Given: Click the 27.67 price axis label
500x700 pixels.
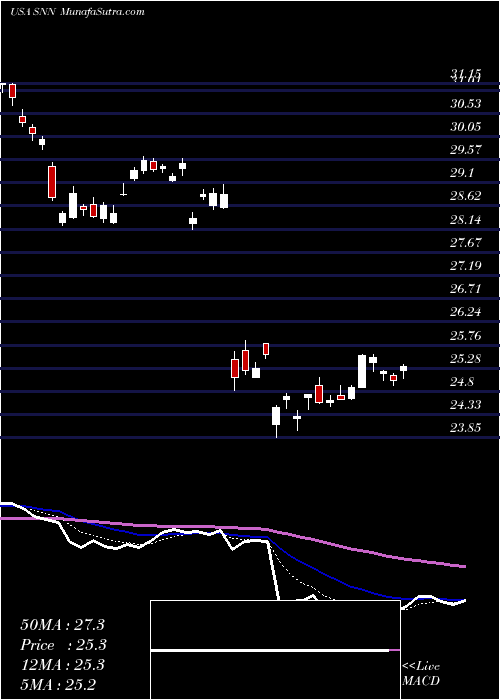Looking at the screenshot, I should (x=466, y=242).
